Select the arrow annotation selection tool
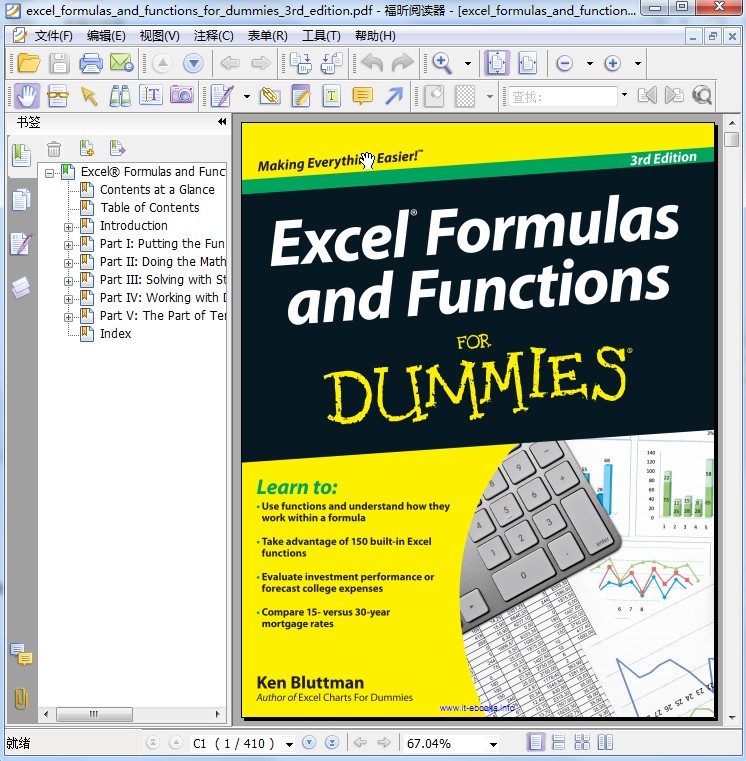 click(x=89, y=95)
